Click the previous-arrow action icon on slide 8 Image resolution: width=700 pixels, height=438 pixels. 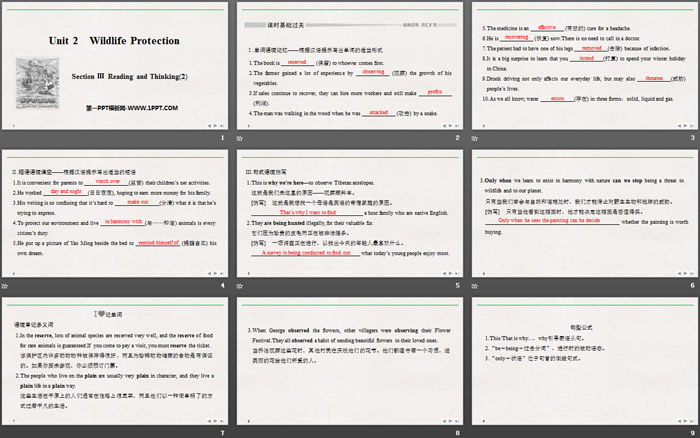tap(444, 421)
